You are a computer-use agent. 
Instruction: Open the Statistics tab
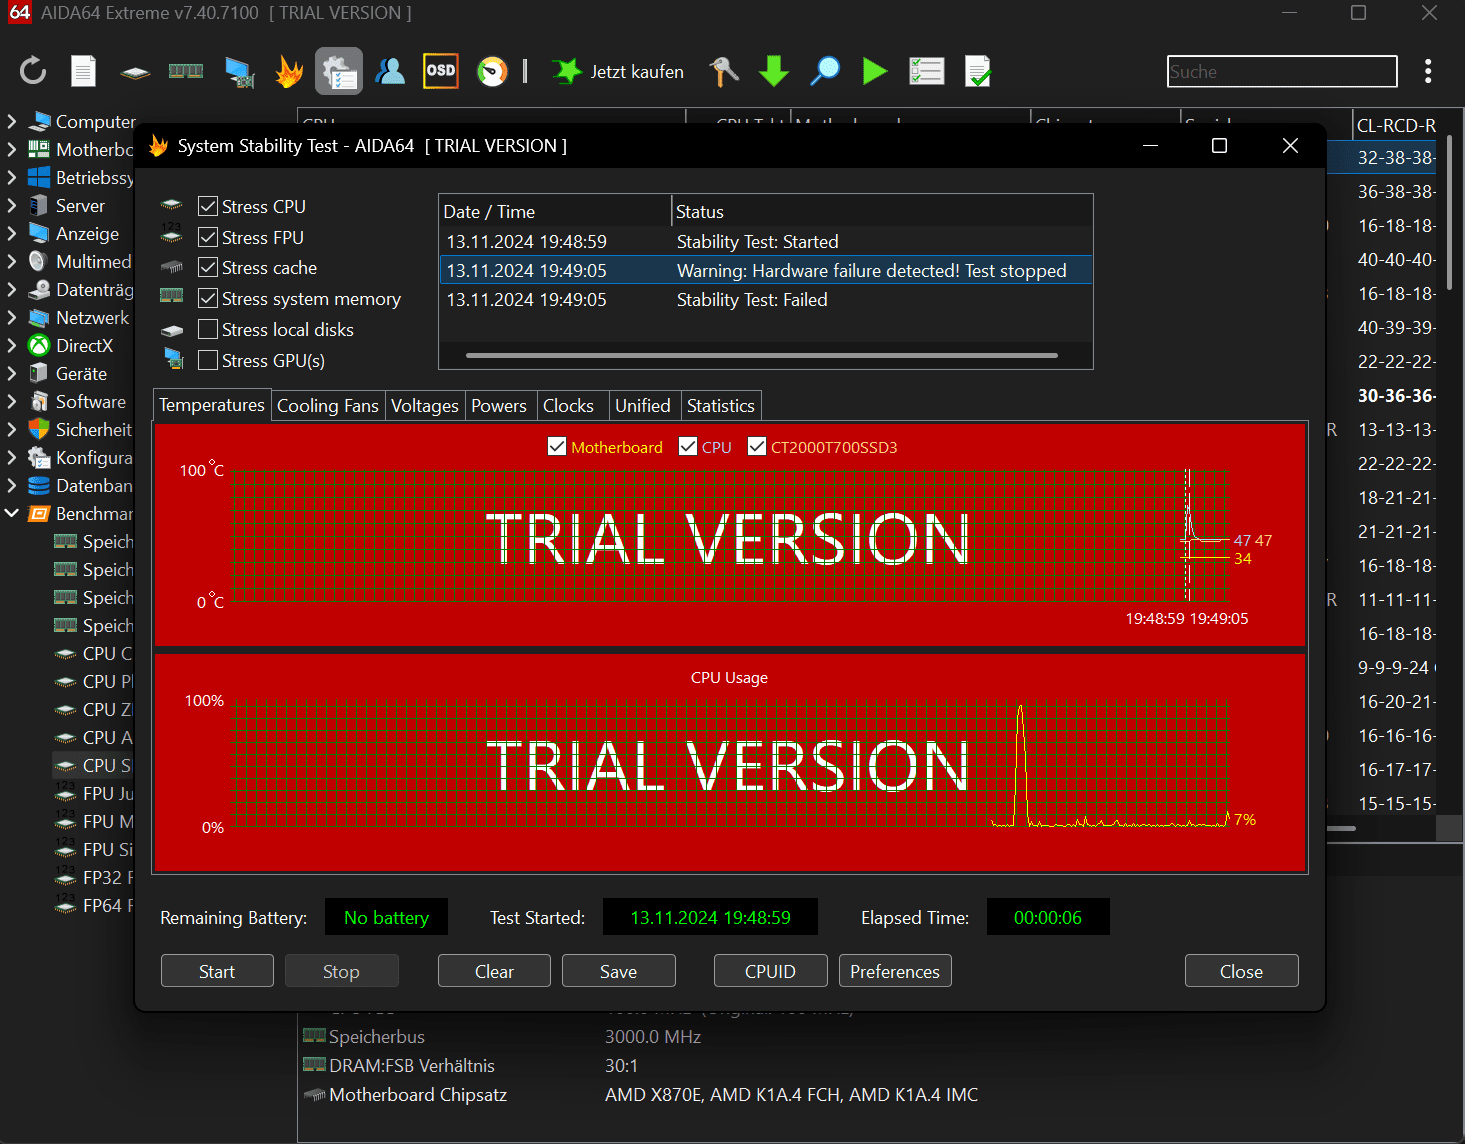tap(720, 405)
